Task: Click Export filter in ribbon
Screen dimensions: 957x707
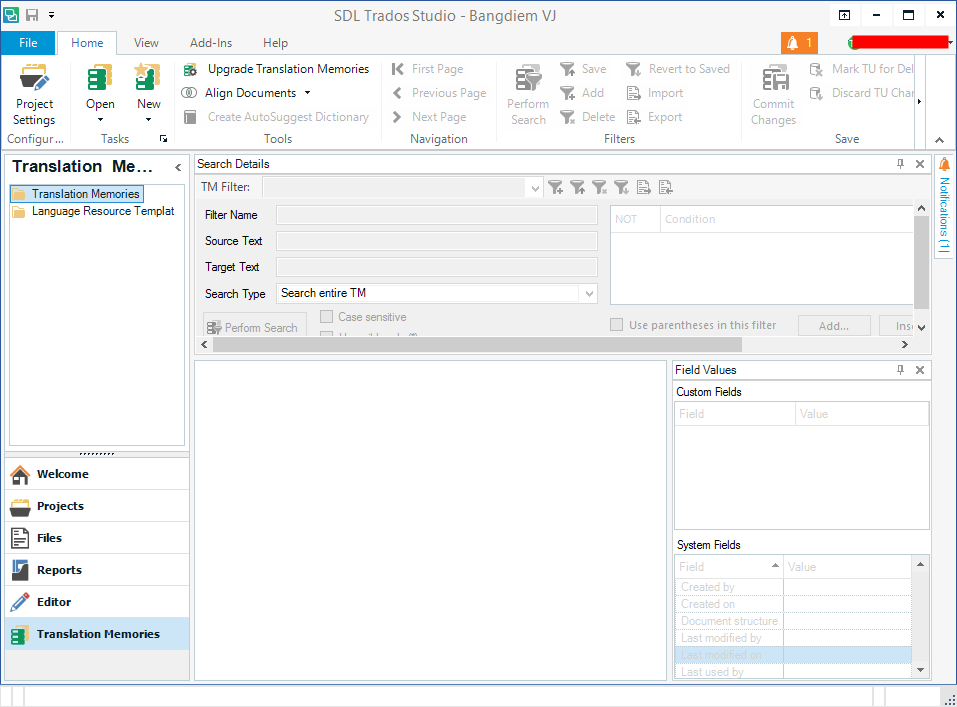Action: pos(654,117)
